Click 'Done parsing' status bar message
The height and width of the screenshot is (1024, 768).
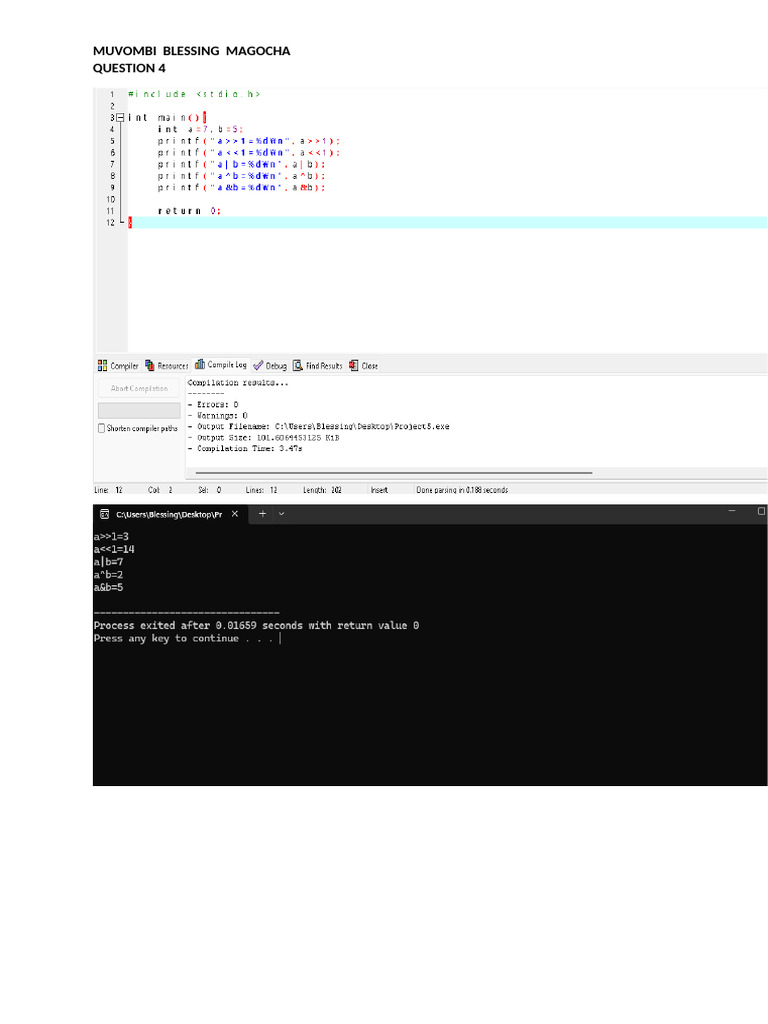462,490
